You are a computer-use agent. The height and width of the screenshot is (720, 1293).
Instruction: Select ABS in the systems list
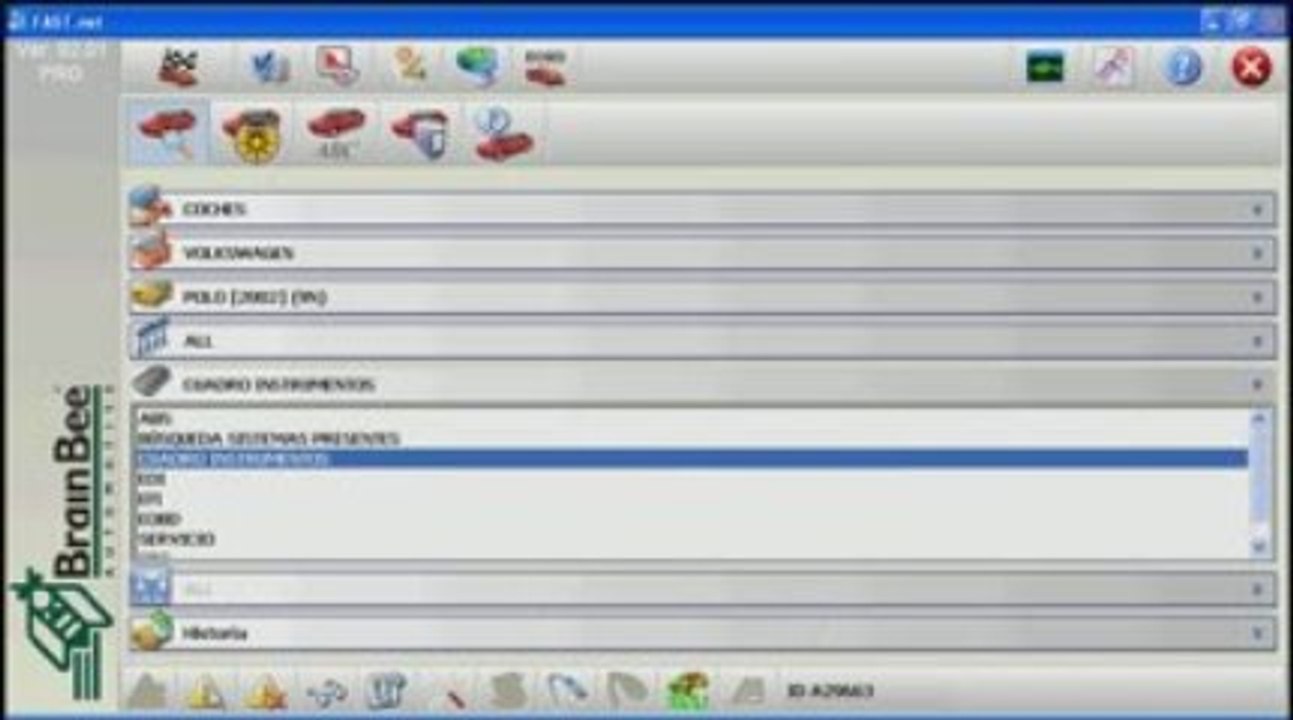690,418
